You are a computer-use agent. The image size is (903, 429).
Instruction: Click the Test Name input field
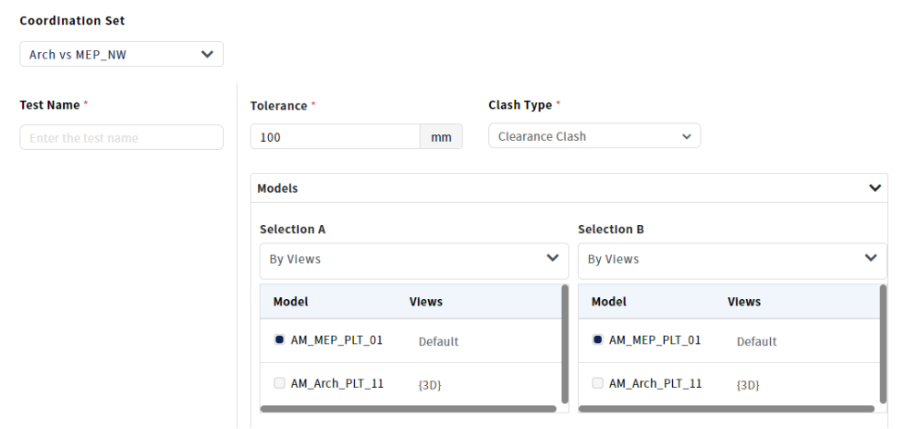click(121, 138)
